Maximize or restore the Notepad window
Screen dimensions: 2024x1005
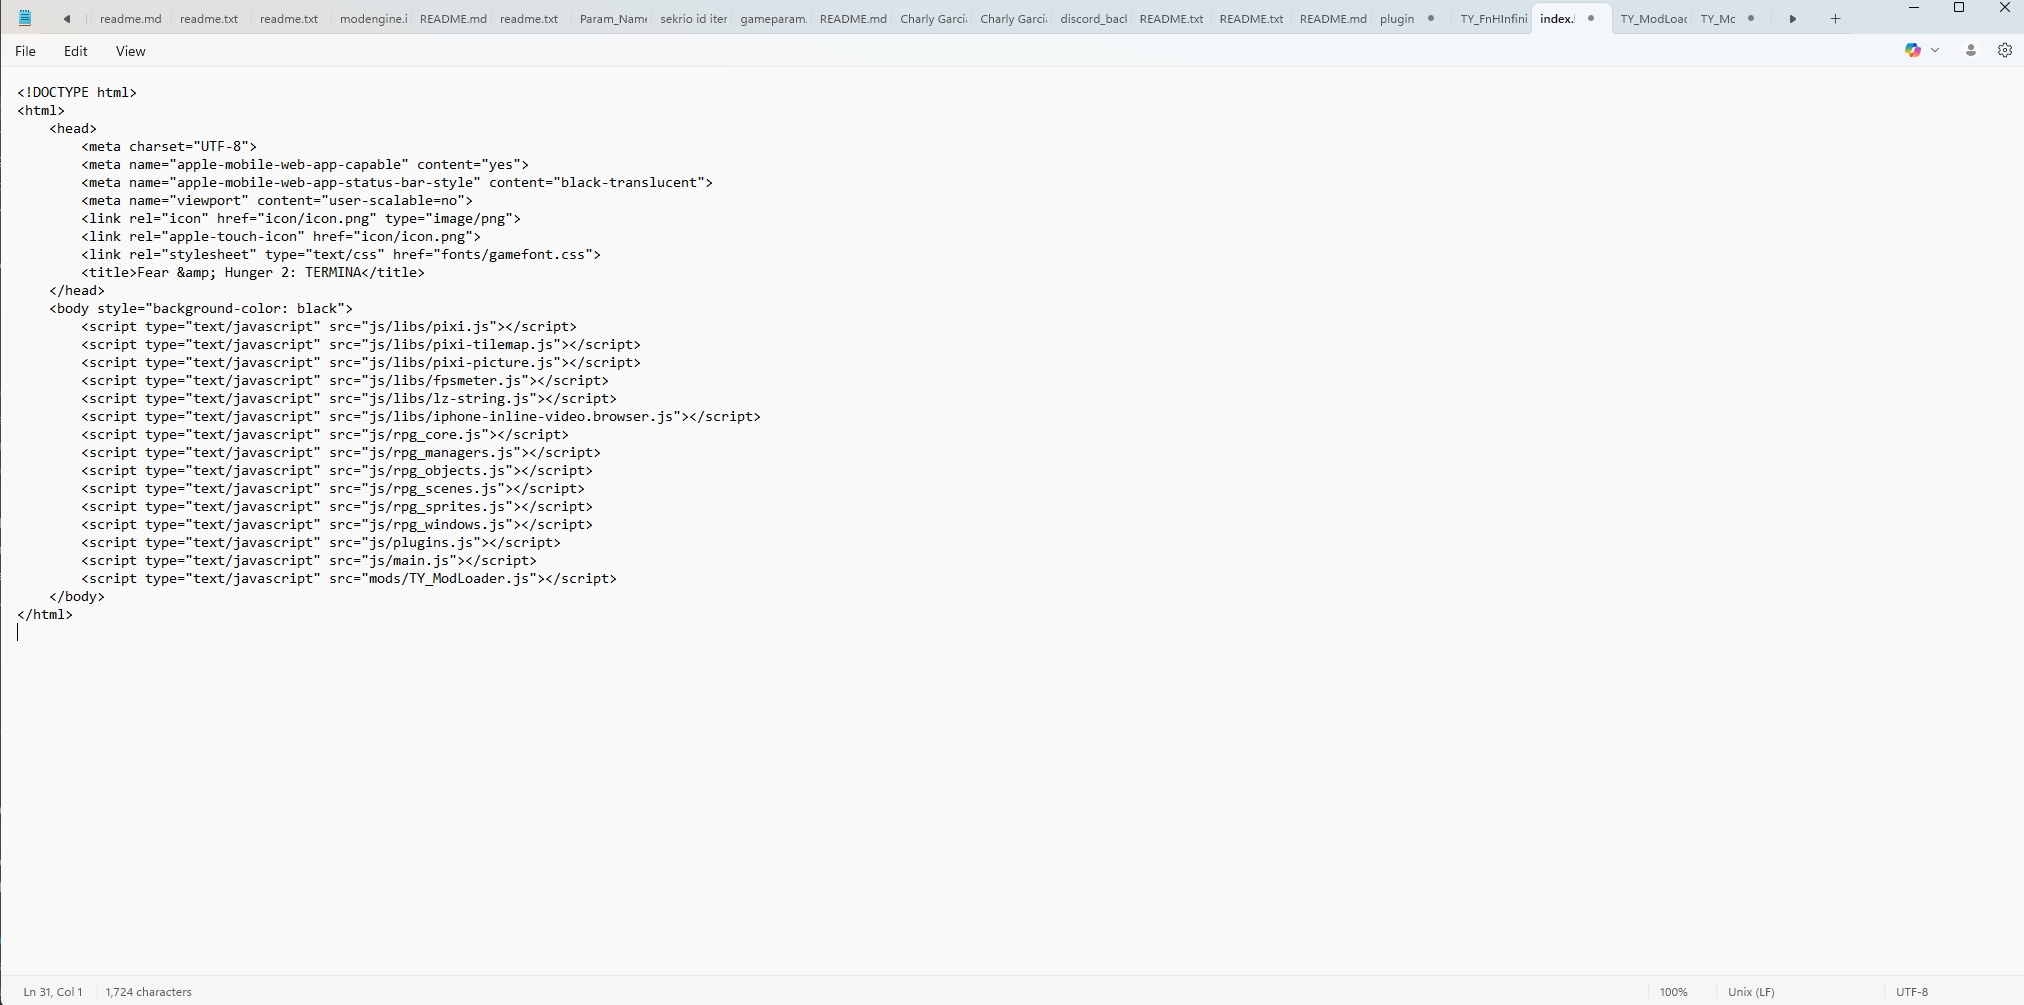tap(1959, 8)
